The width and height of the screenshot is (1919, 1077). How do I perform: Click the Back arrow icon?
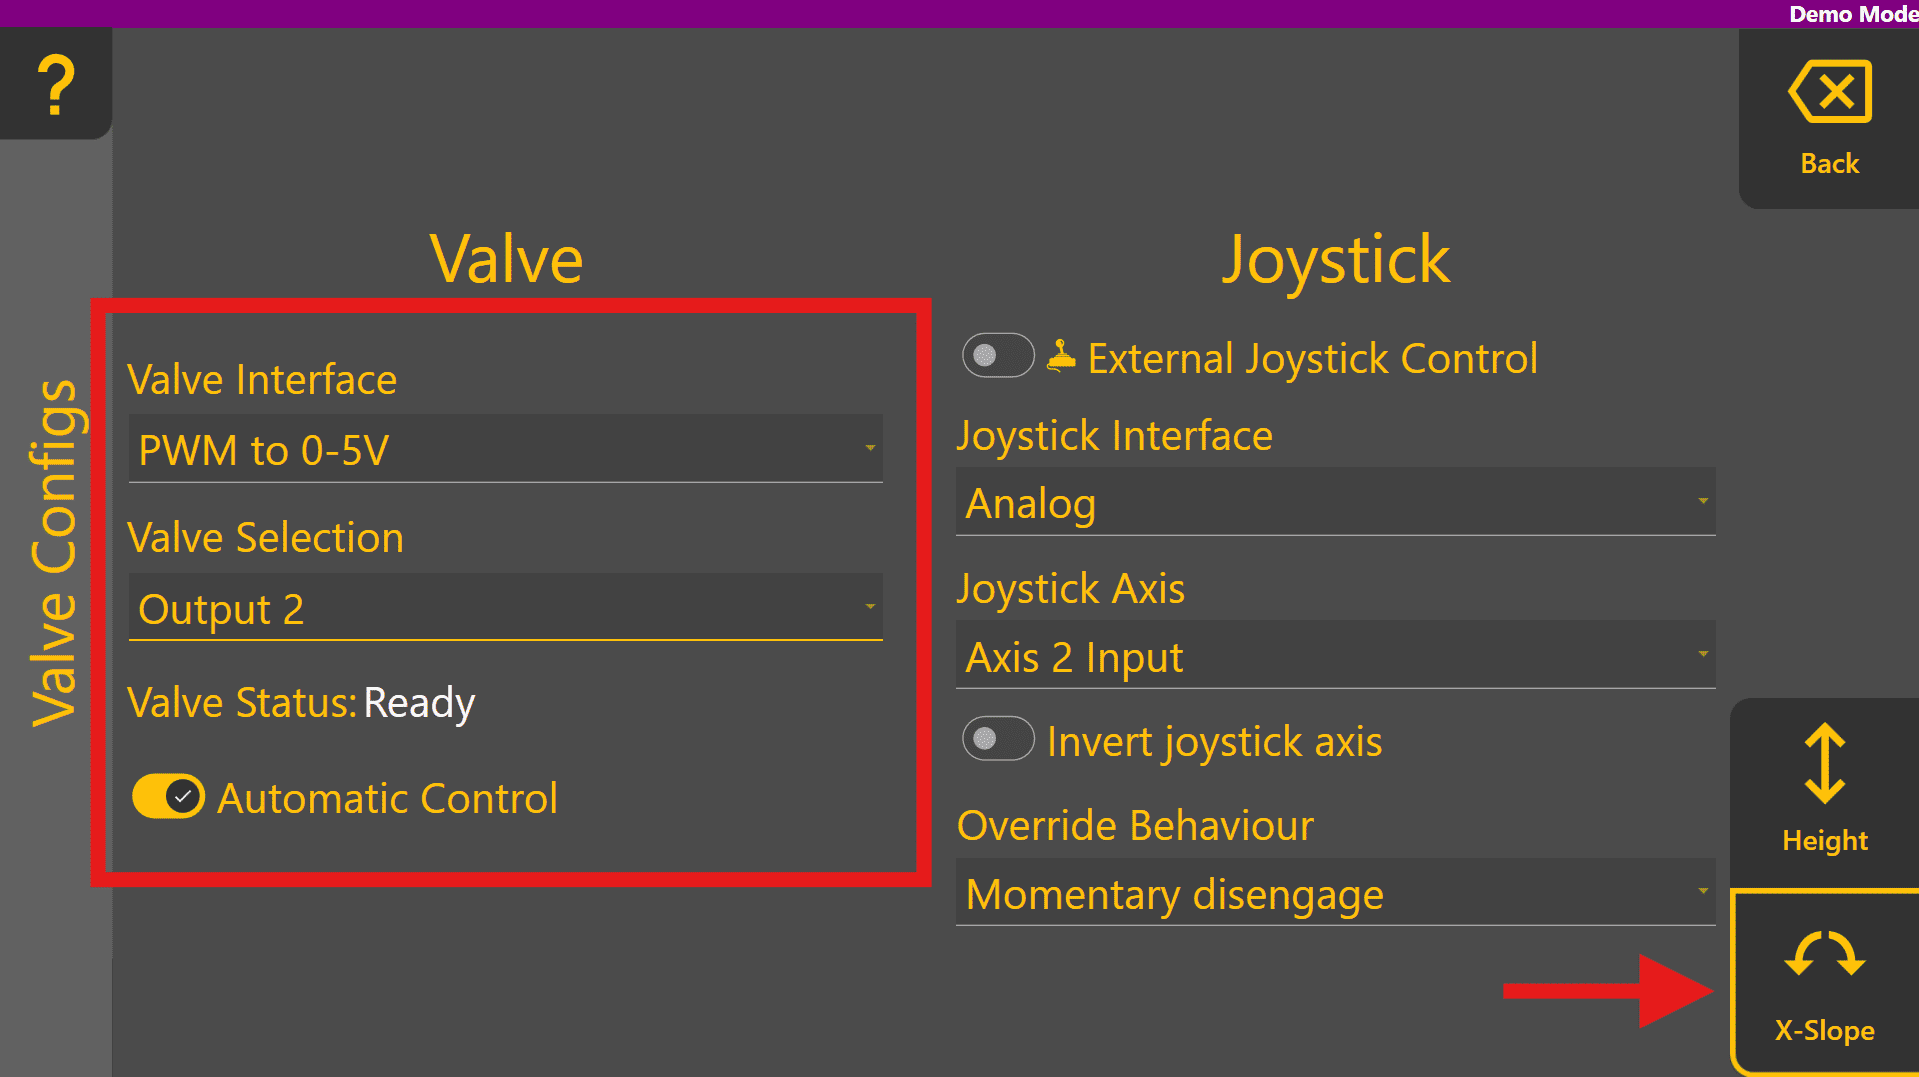pyautogui.click(x=1830, y=92)
